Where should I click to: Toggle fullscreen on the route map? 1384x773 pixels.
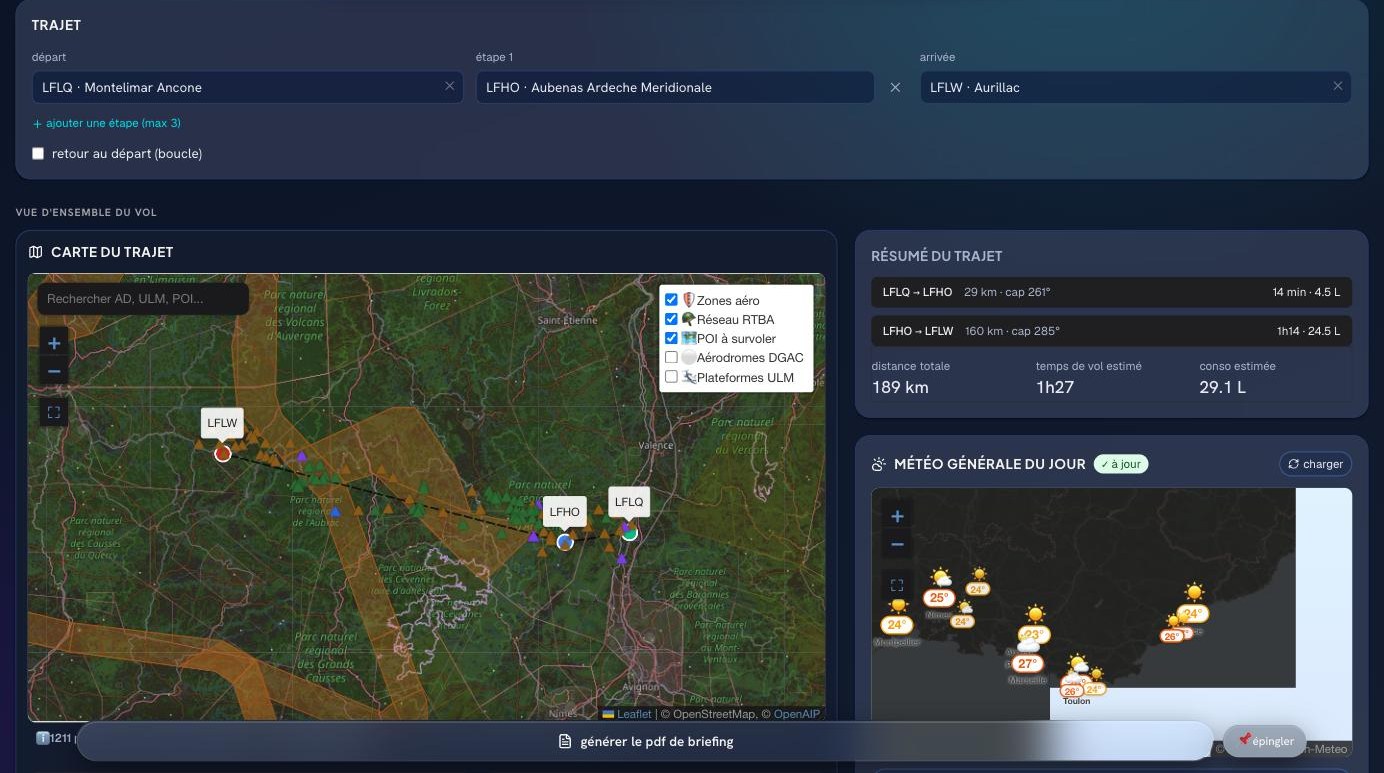tap(54, 412)
